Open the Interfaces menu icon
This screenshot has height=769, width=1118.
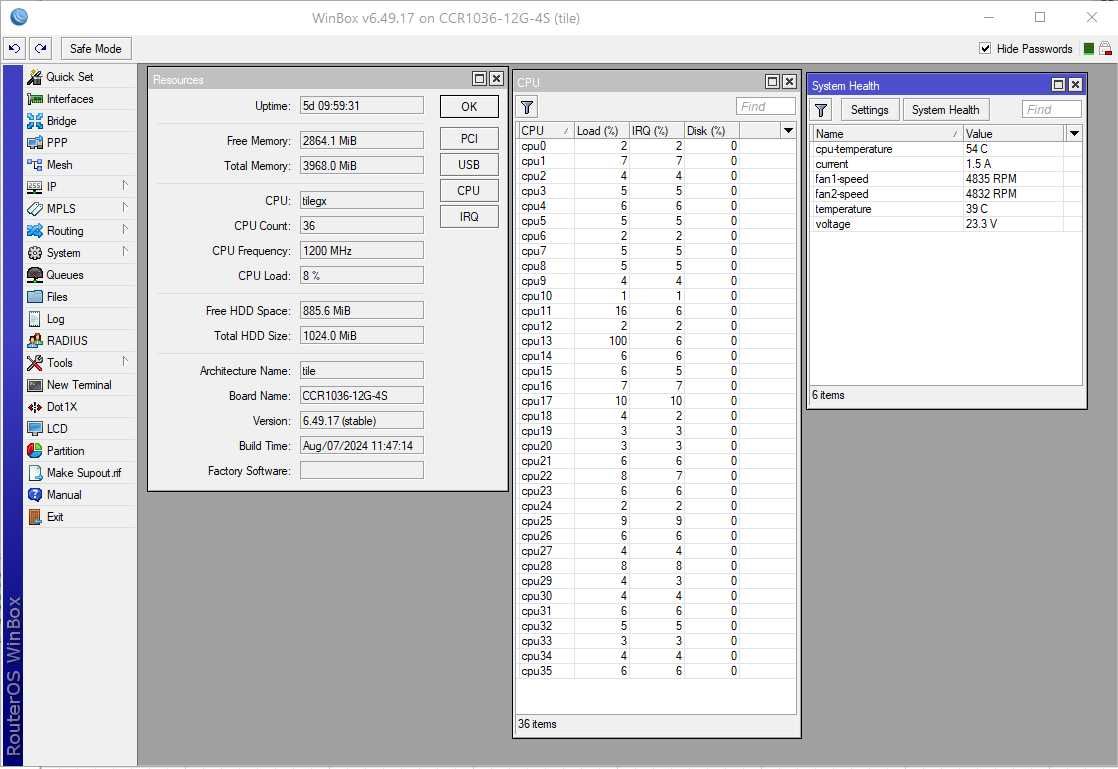34,99
